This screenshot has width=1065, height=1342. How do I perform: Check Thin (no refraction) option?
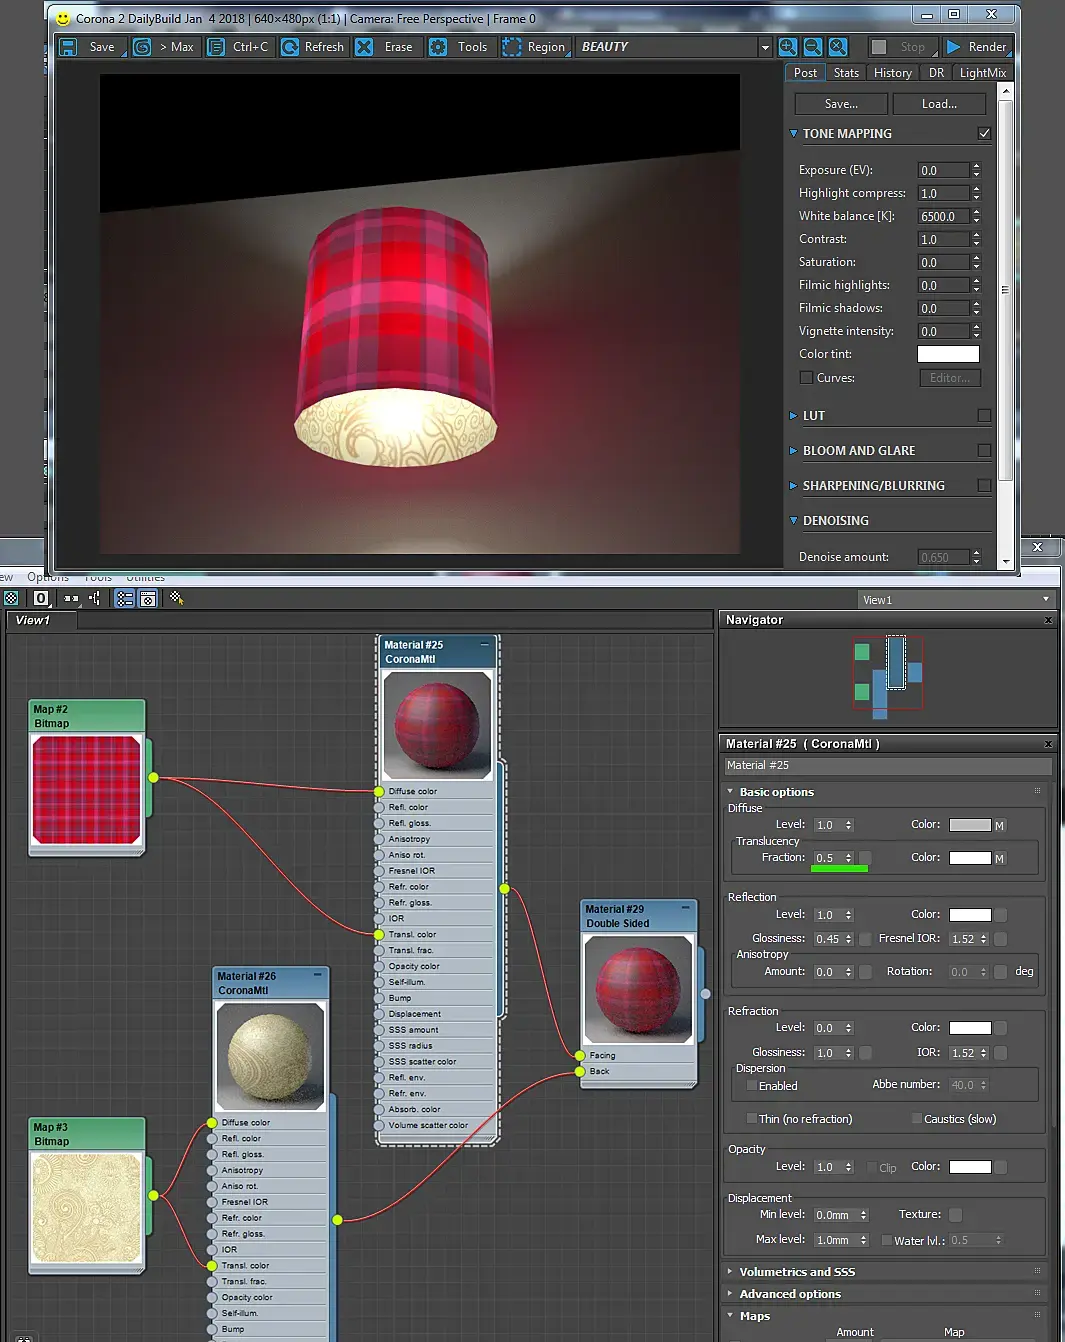point(752,1118)
